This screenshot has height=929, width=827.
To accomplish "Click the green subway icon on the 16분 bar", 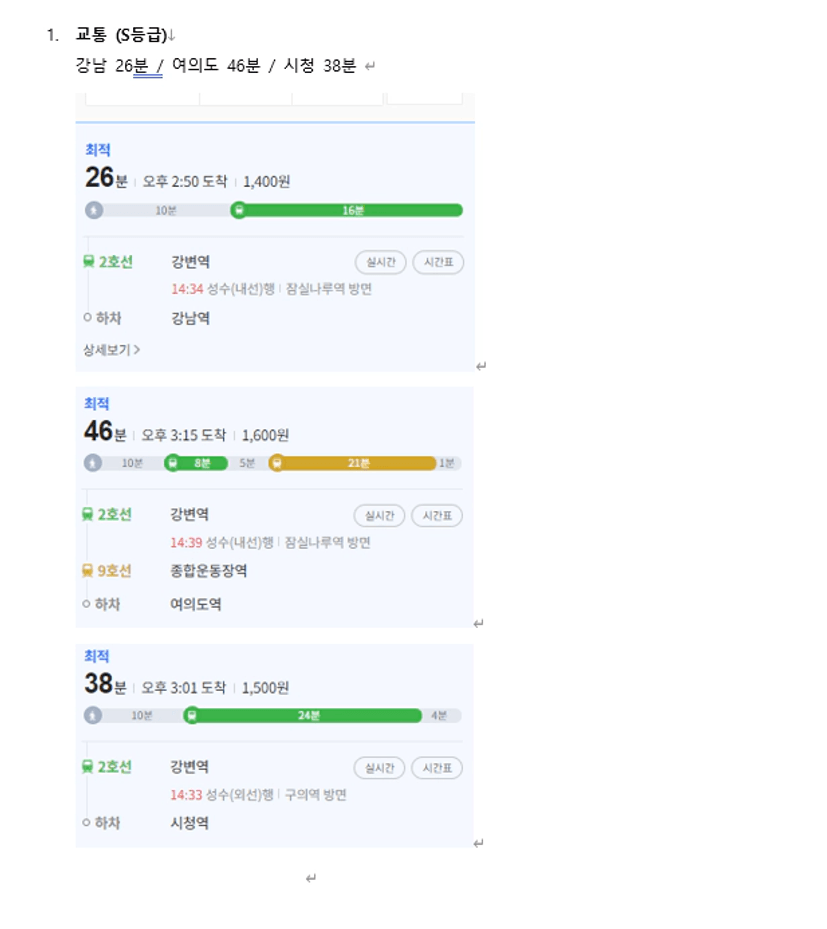I will (239, 210).
